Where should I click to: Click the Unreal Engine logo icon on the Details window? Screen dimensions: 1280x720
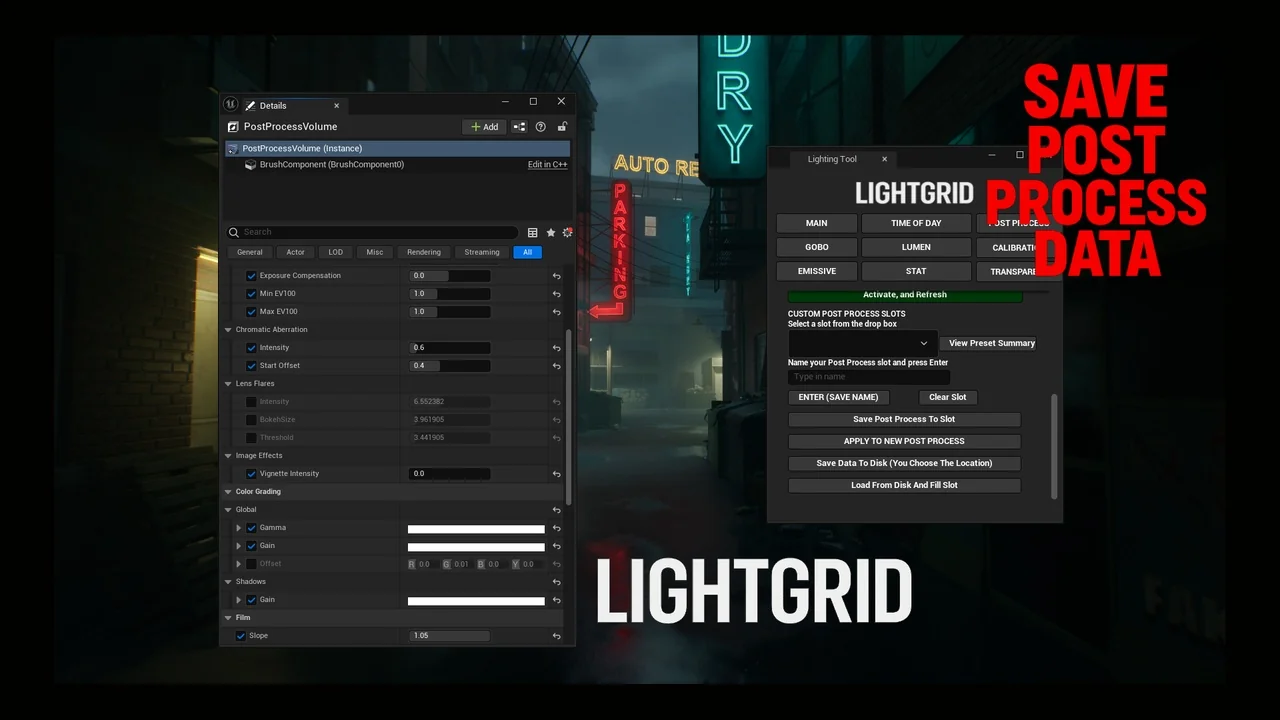[231, 104]
